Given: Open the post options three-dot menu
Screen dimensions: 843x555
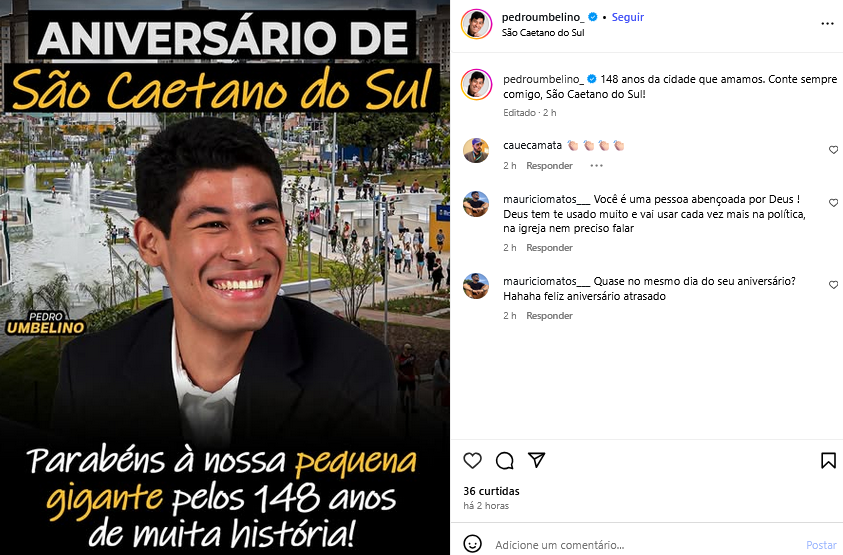Looking at the screenshot, I should pyautogui.click(x=827, y=24).
